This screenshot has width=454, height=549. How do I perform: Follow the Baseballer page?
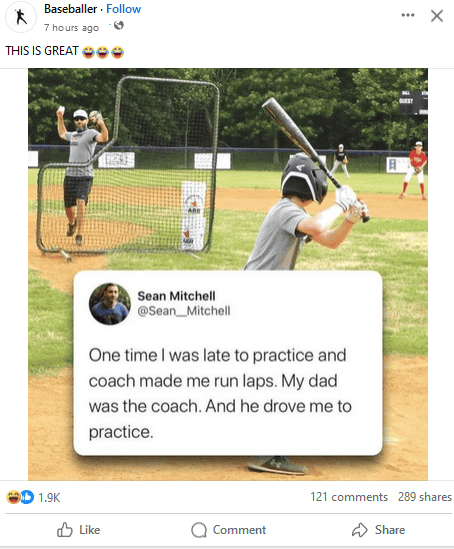click(x=124, y=9)
